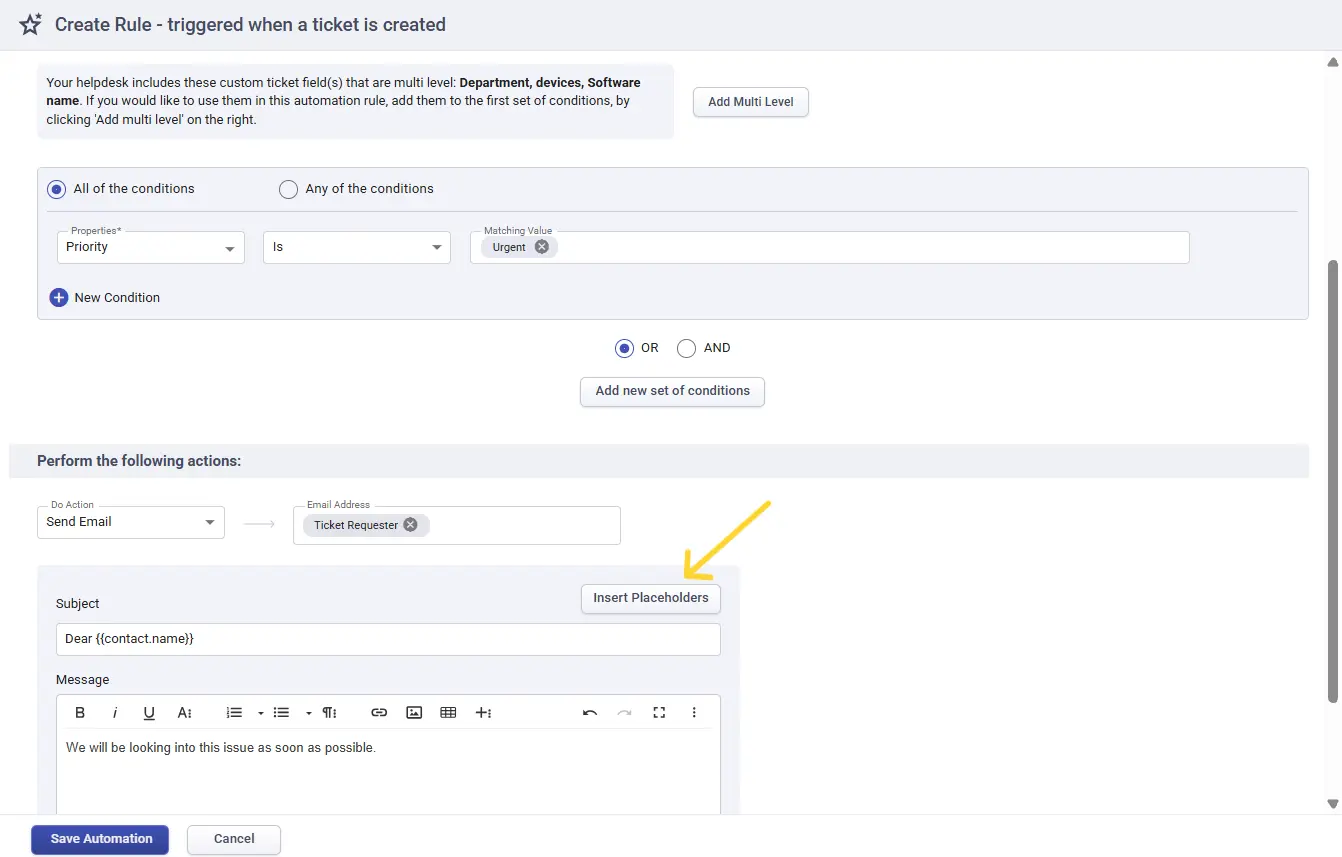Click the Ticket Requester chip label
Viewport: 1342px width, 857px height.
tap(356, 525)
